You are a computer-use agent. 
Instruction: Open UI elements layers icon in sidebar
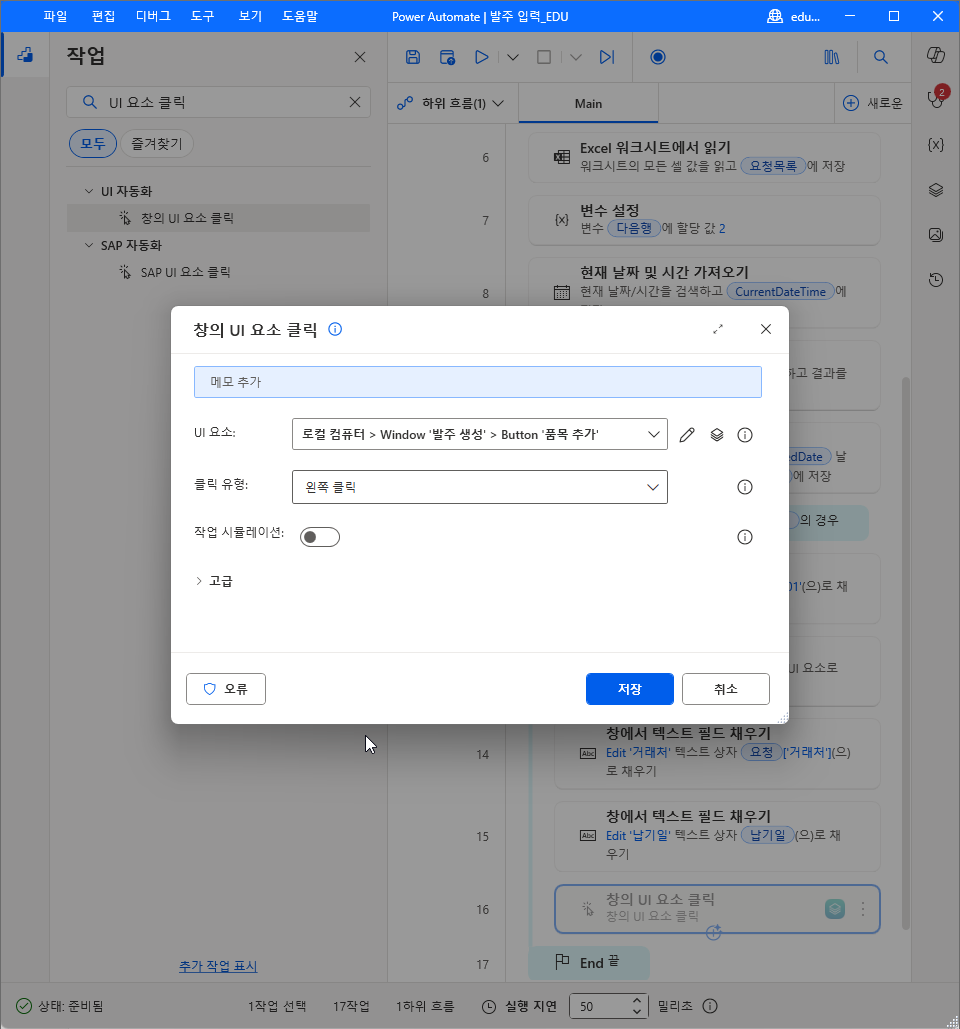pos(936,190)
